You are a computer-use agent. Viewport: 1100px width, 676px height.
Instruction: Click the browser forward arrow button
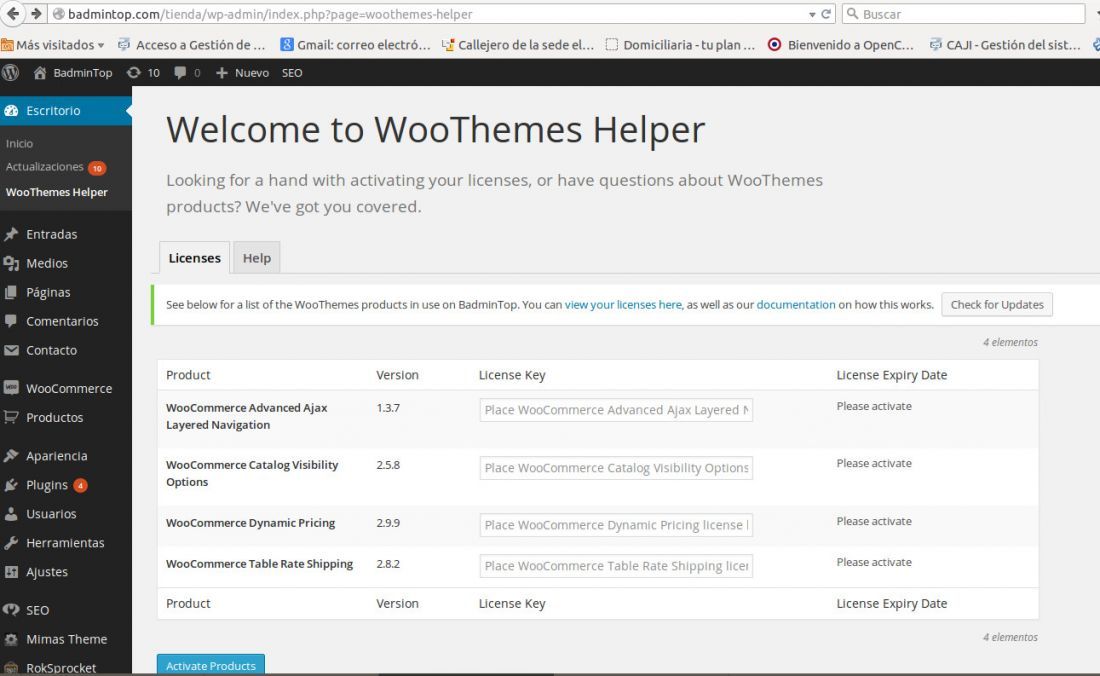coord(36,13)
